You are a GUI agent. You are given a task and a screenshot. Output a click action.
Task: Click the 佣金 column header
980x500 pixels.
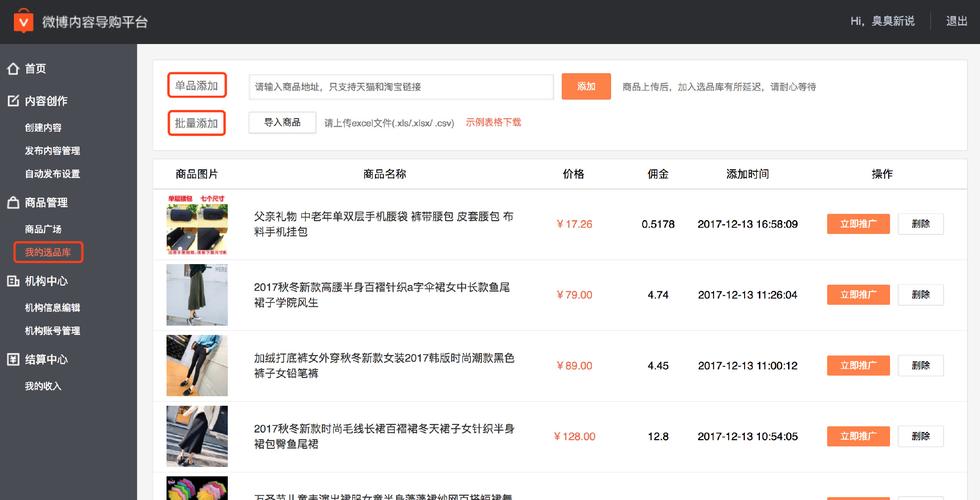point(658,174)
